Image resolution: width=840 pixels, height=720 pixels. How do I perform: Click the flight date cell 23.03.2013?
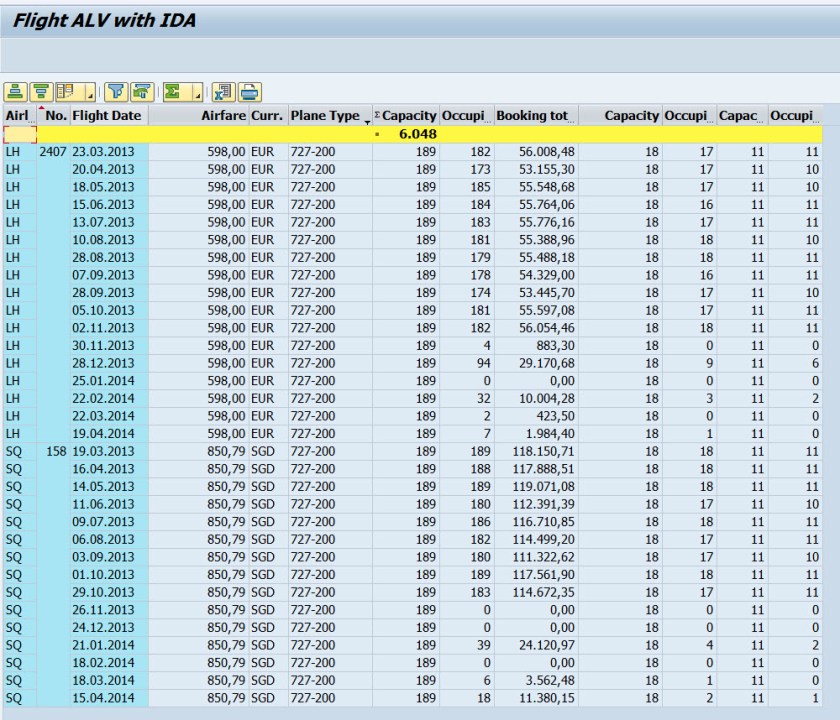(103, 152)
